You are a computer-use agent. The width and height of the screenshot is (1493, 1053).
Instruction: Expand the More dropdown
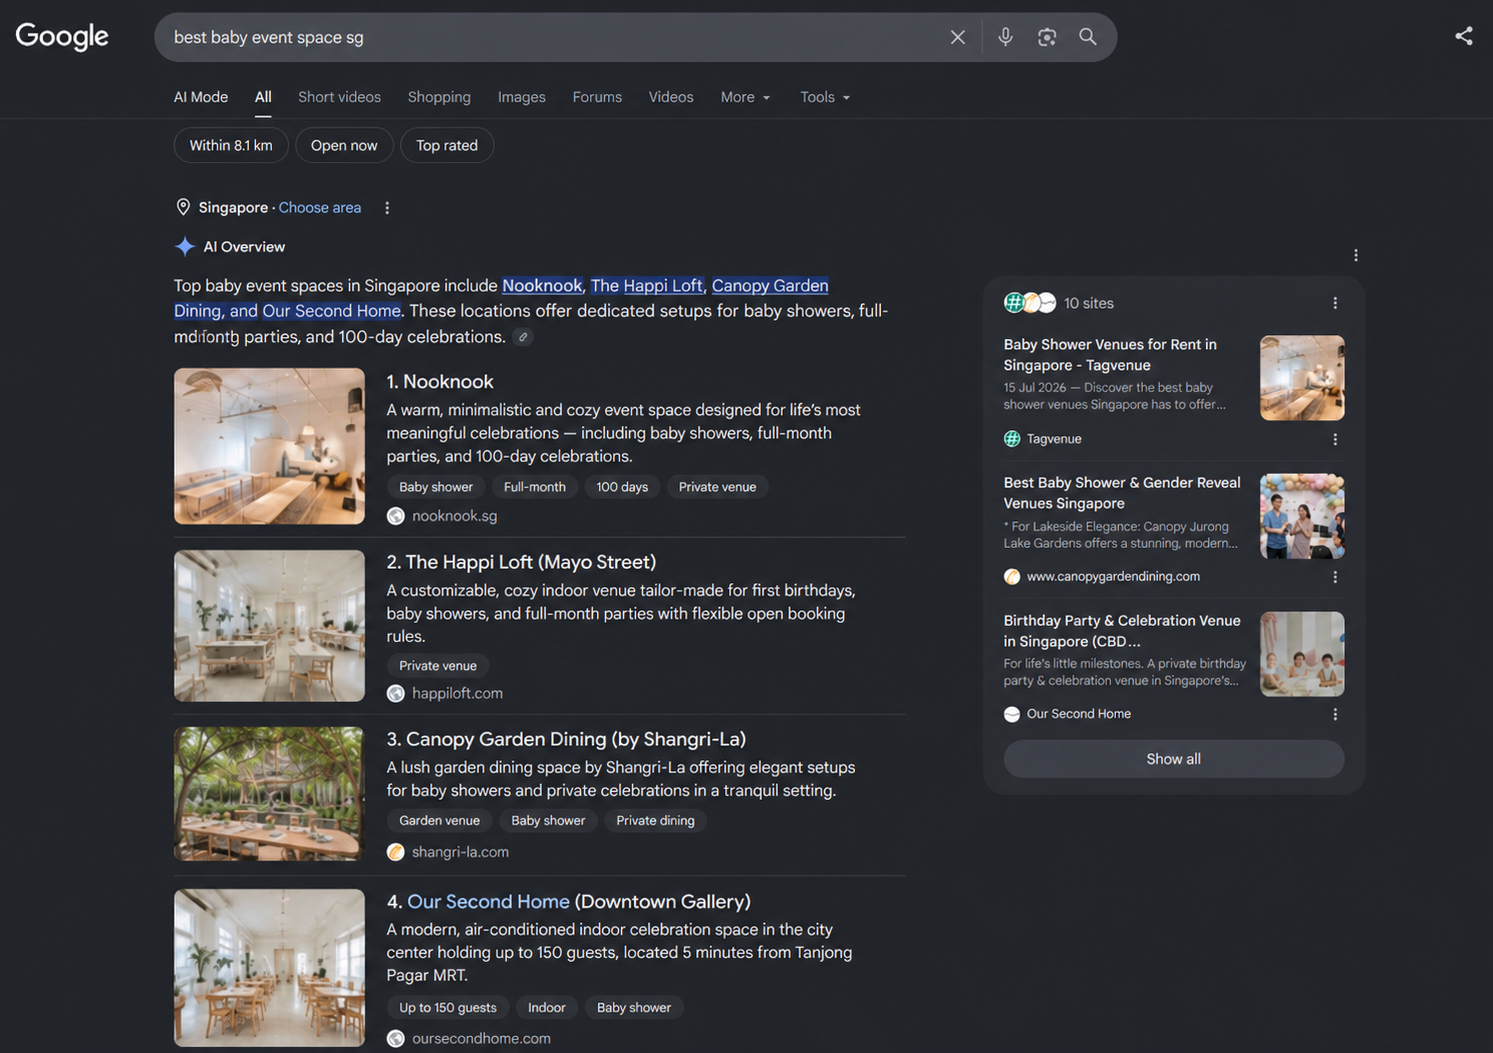click(x=746, y=97)
